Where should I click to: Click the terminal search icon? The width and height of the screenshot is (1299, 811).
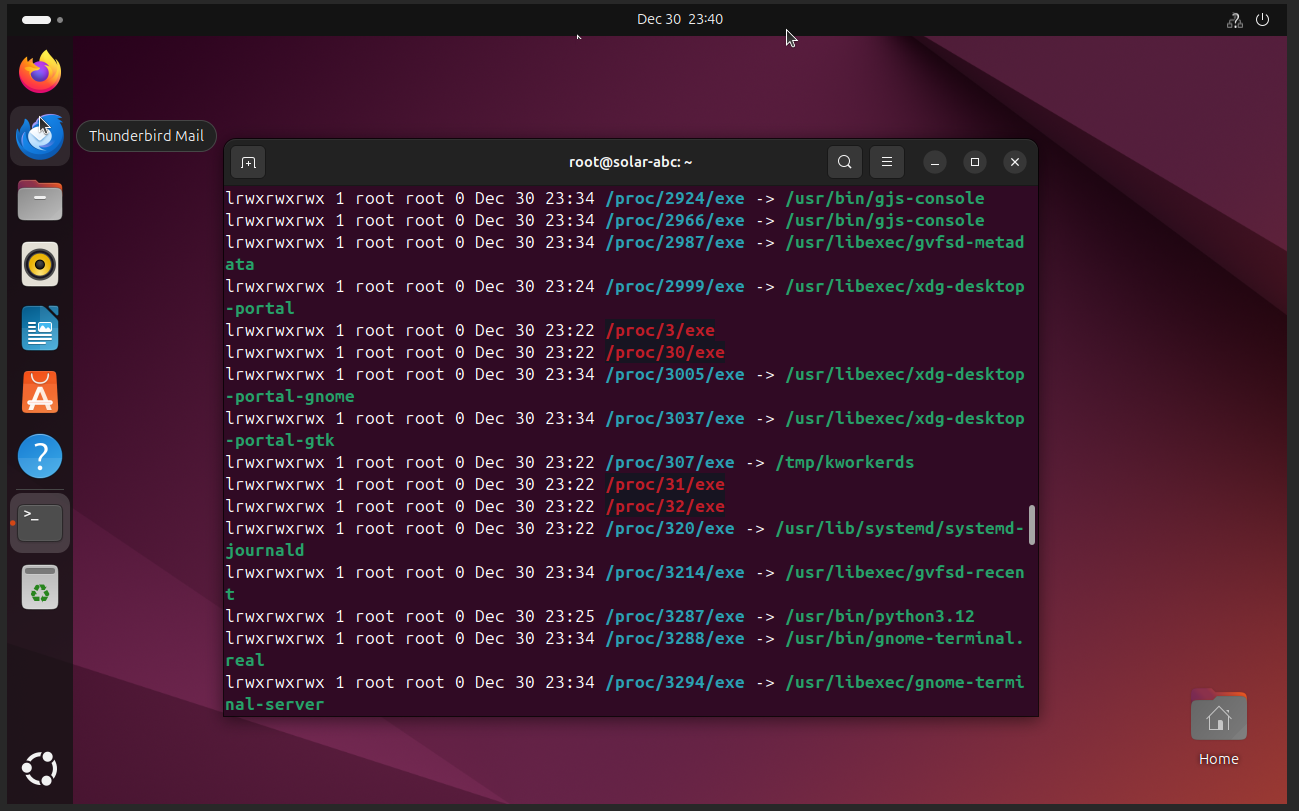[x=845, y=162]
